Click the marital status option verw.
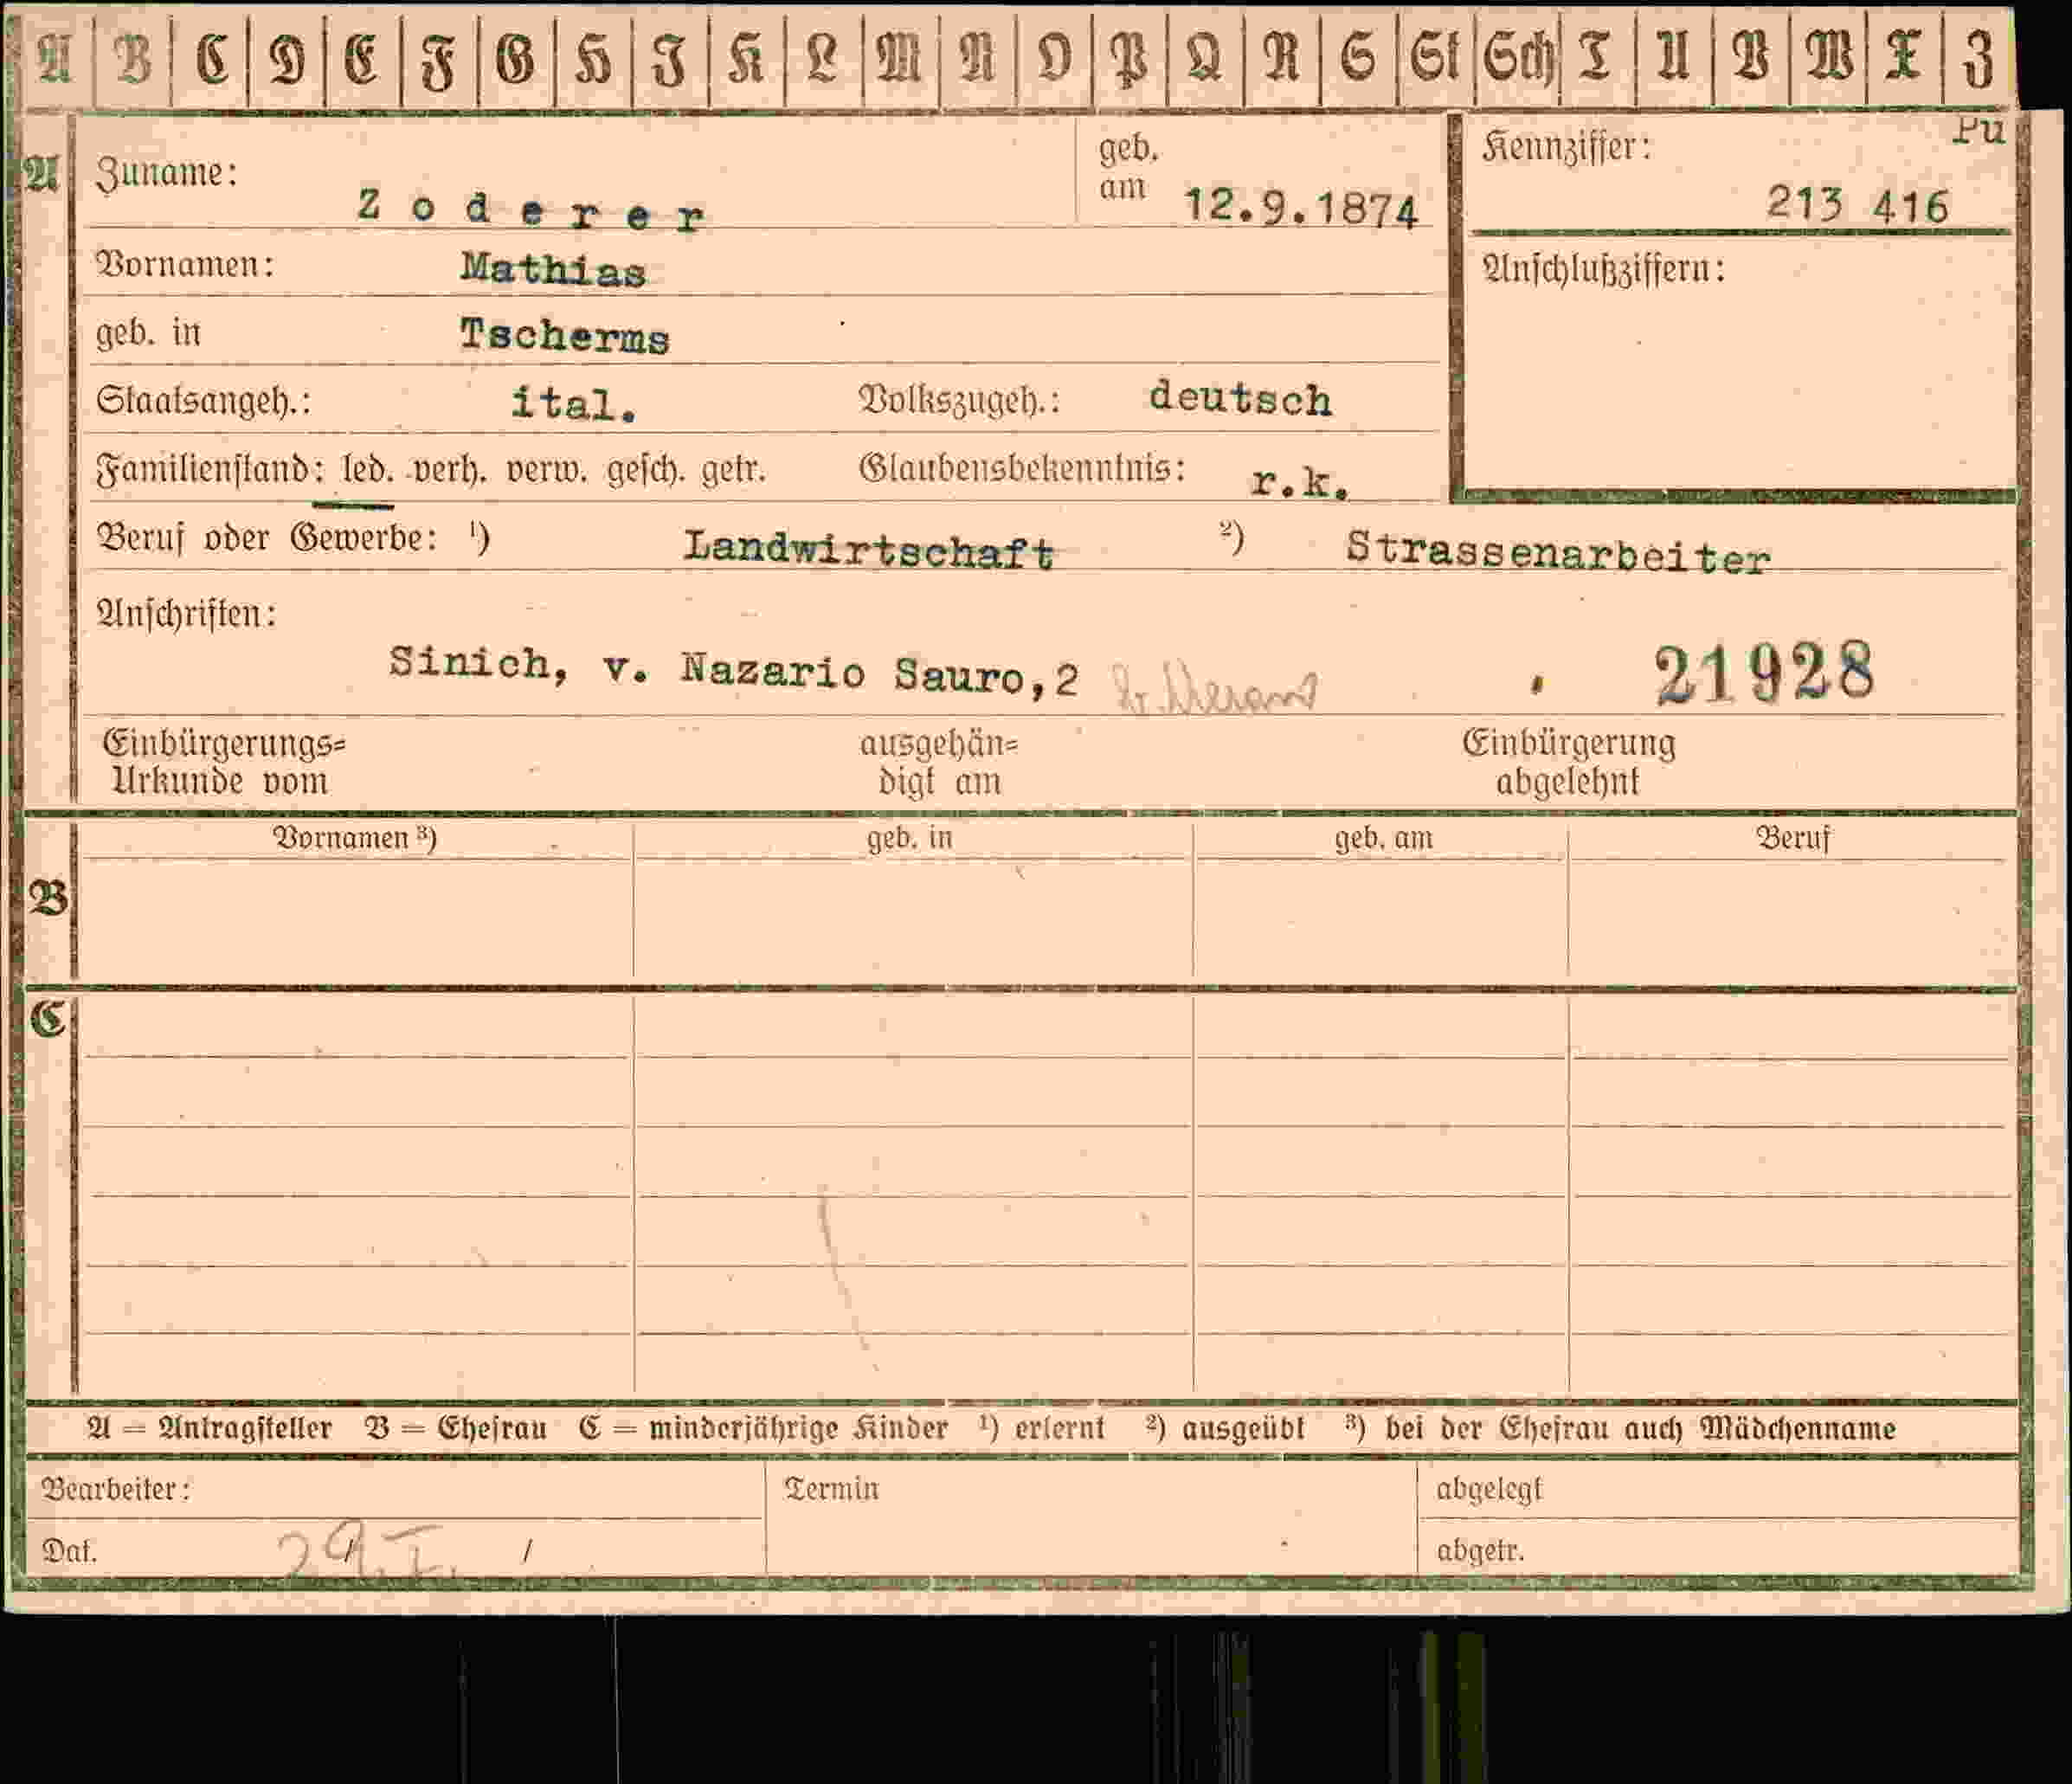Screen dimensions: 2072x1784 click(x=547, y=471)
